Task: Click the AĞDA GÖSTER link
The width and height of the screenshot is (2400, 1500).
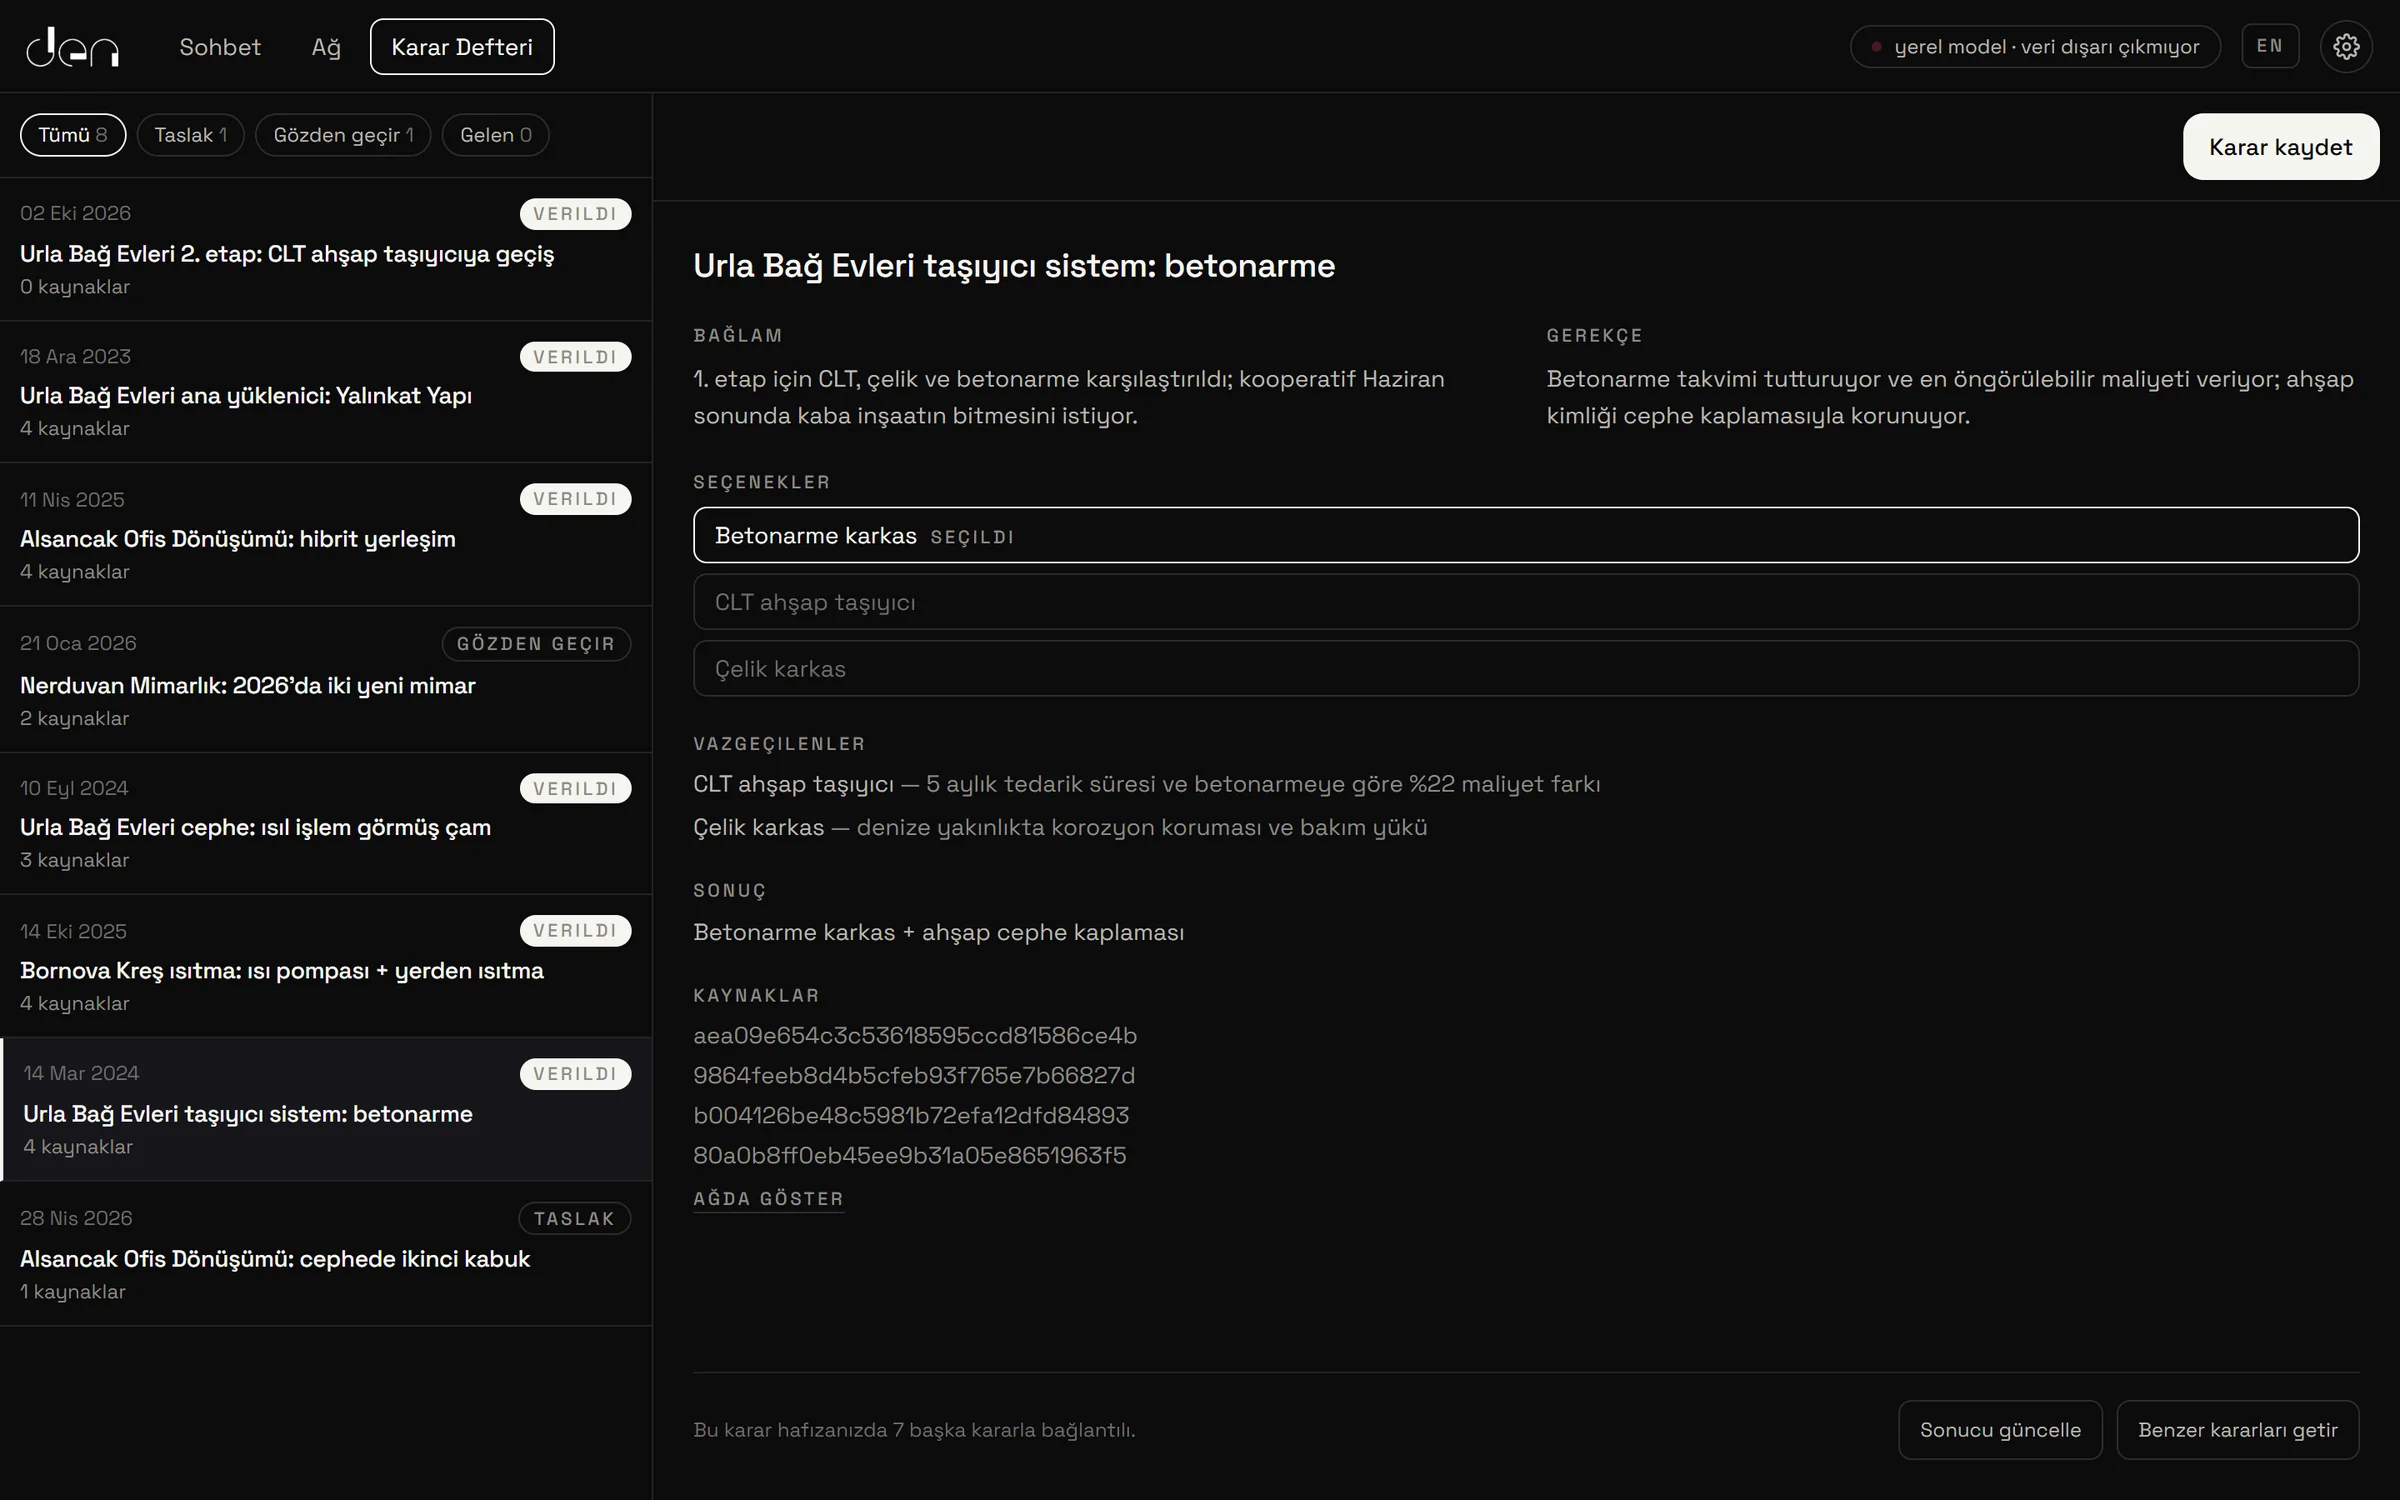Action: tap(768, 1199)
